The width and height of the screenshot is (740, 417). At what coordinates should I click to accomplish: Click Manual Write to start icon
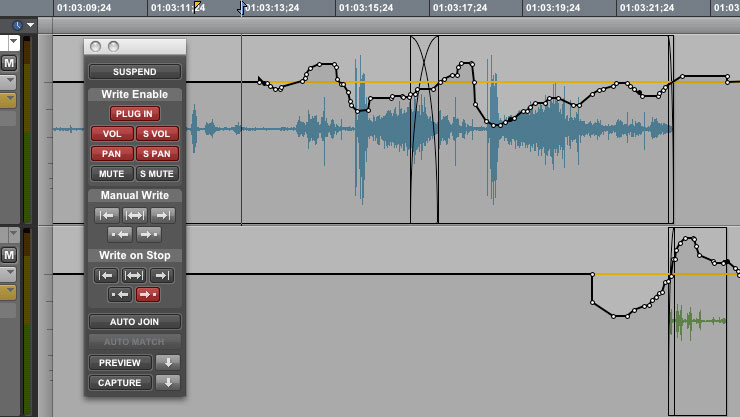coord(106,216)
